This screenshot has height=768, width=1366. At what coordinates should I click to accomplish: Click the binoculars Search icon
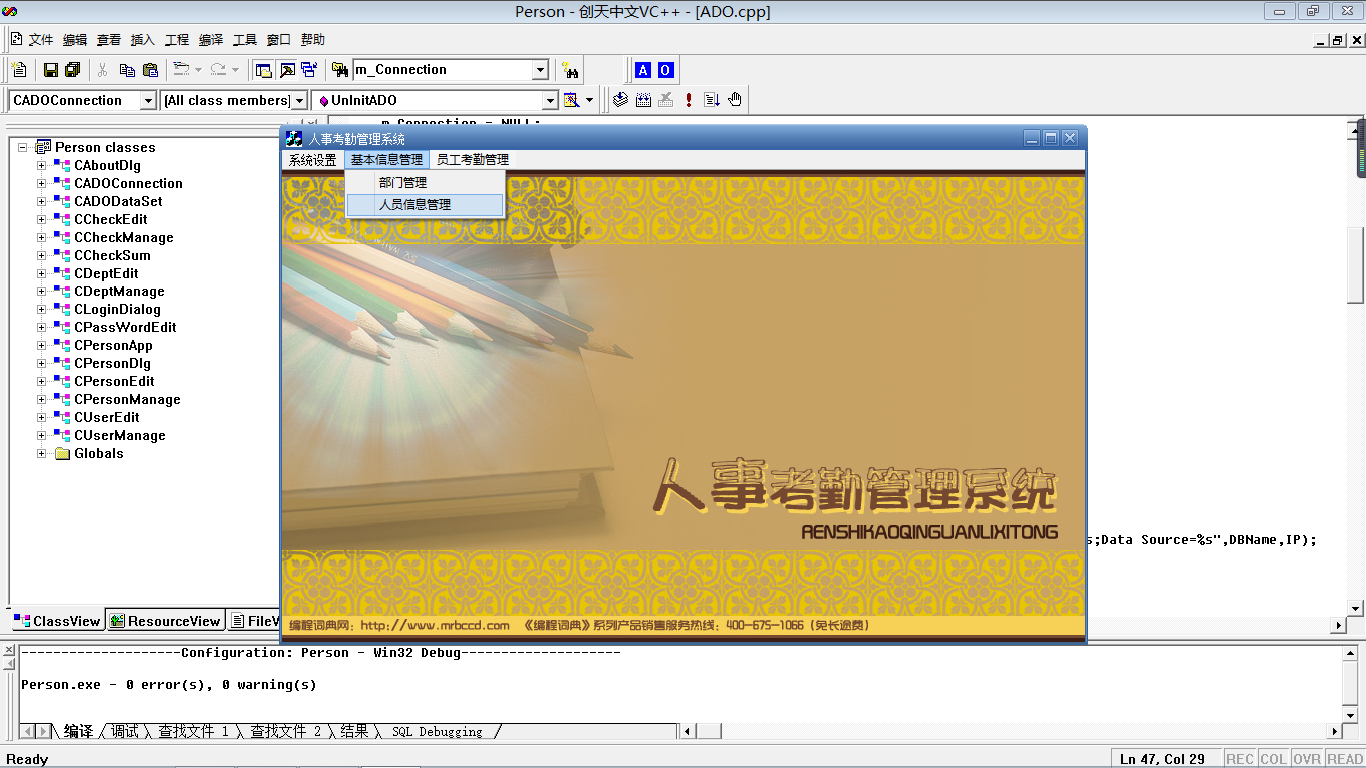[570, 70]
